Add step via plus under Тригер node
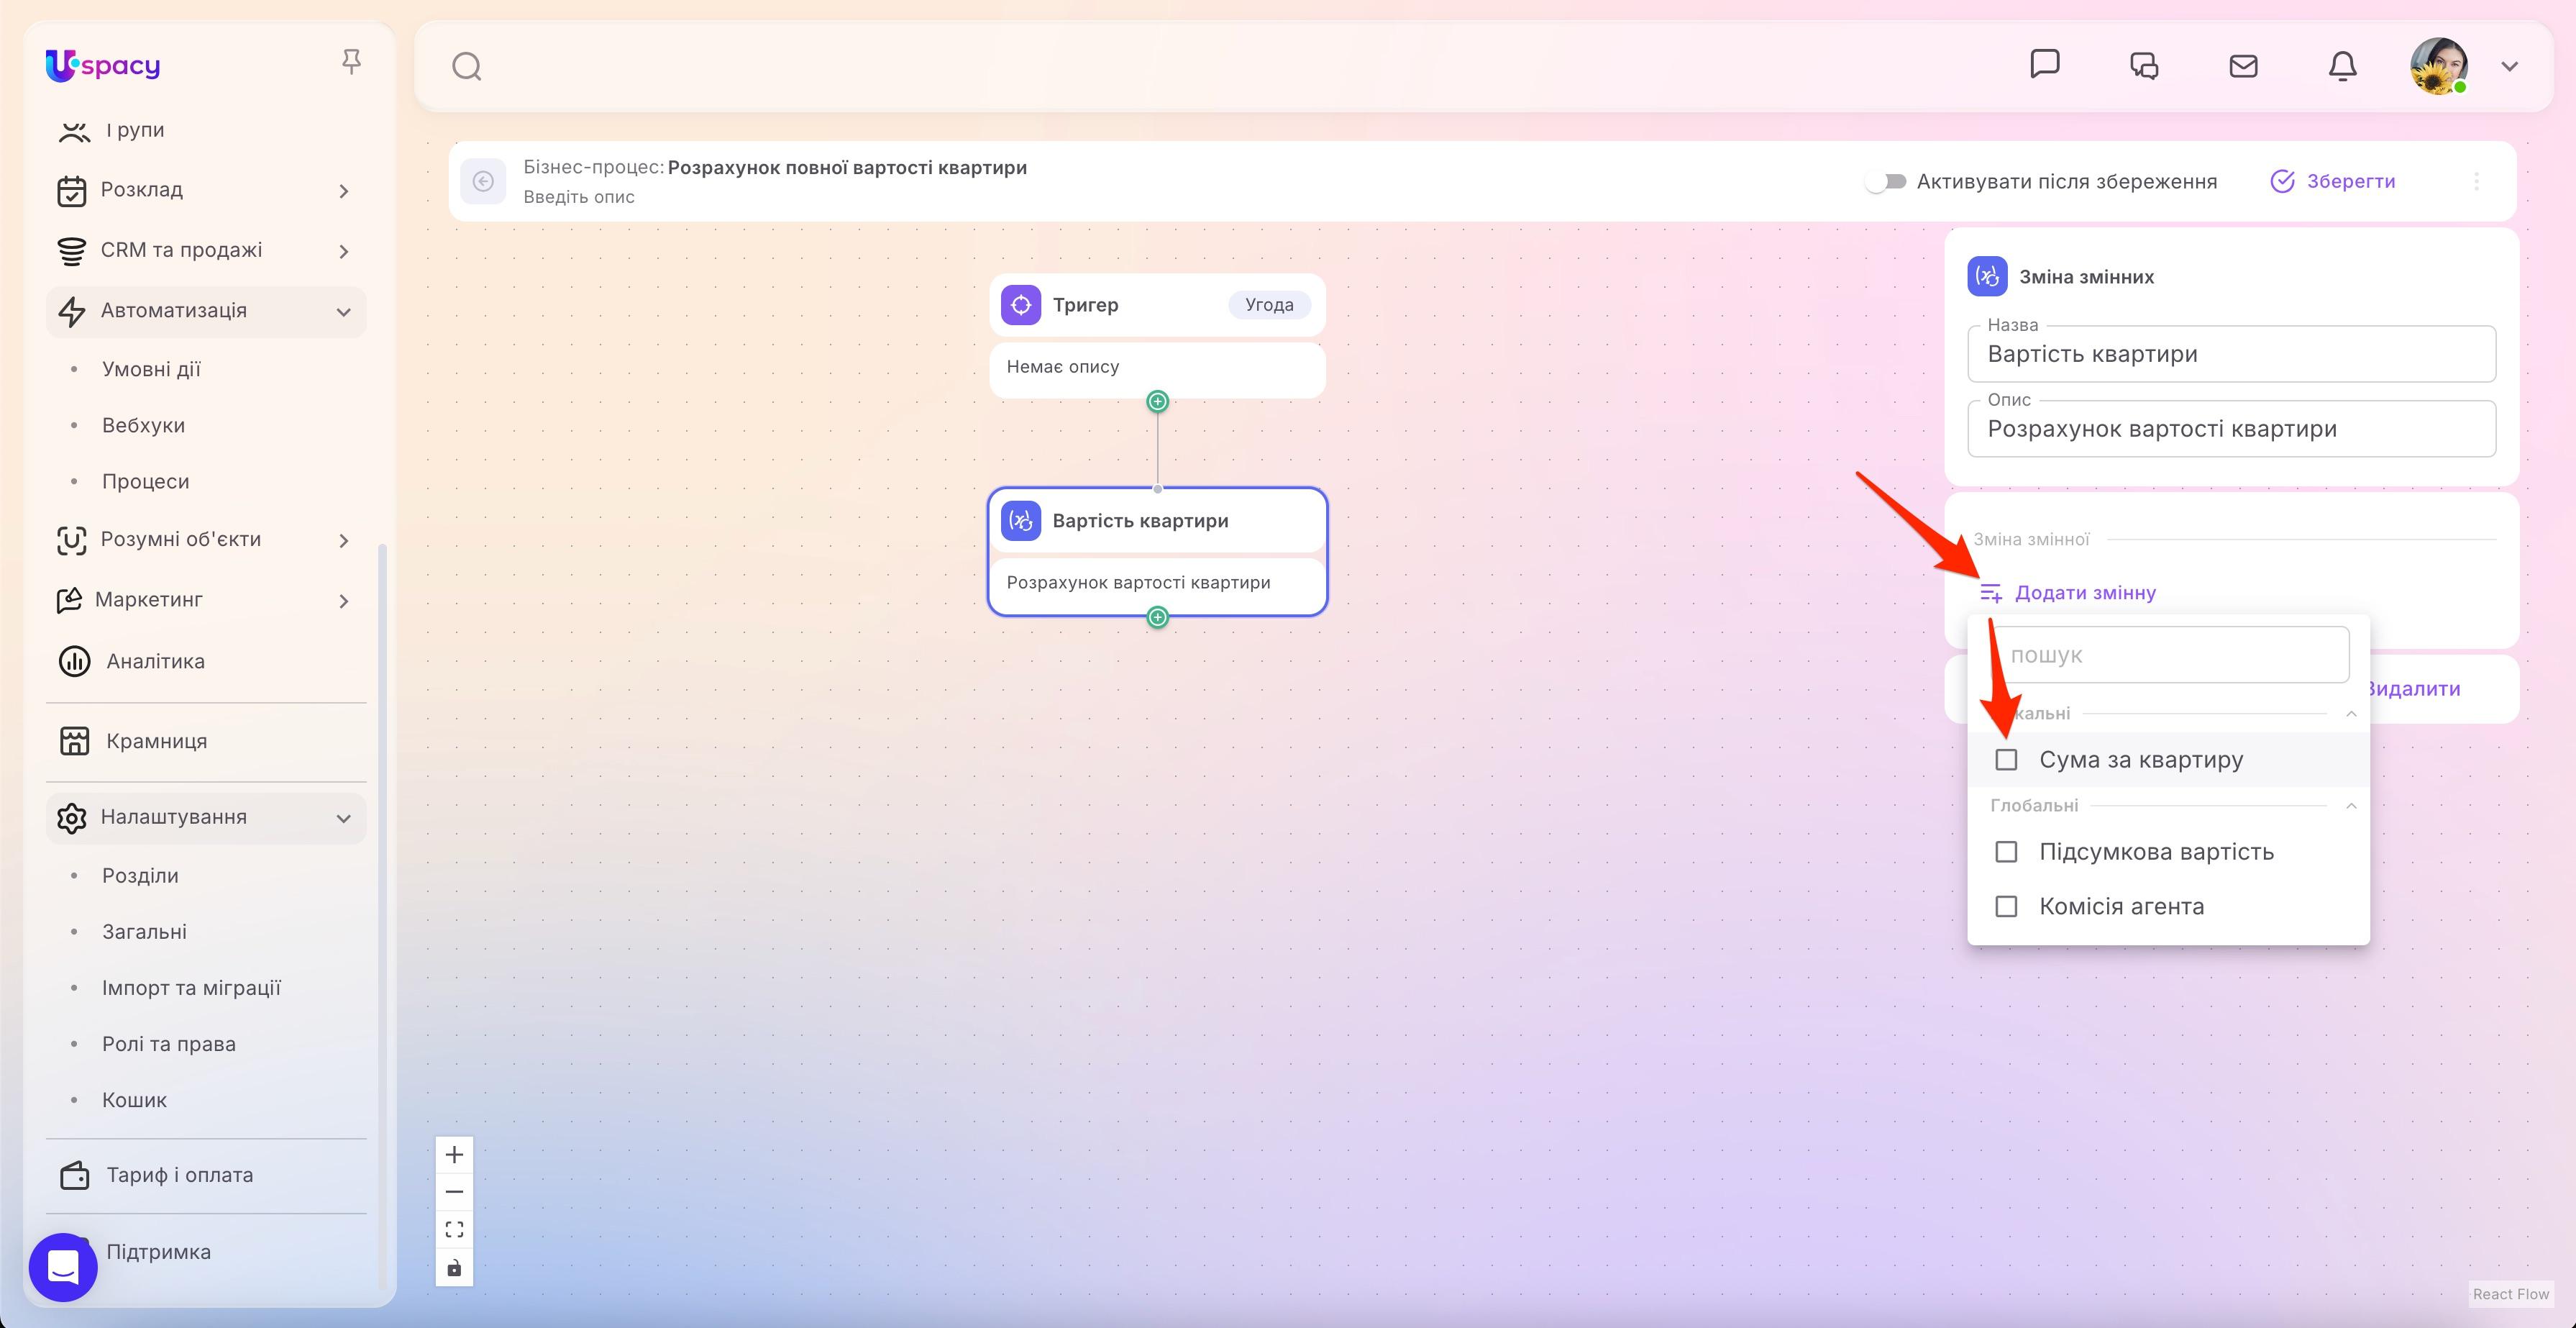The image size is (2576, 1328). pyautogui.click(x=1157, y=401)
